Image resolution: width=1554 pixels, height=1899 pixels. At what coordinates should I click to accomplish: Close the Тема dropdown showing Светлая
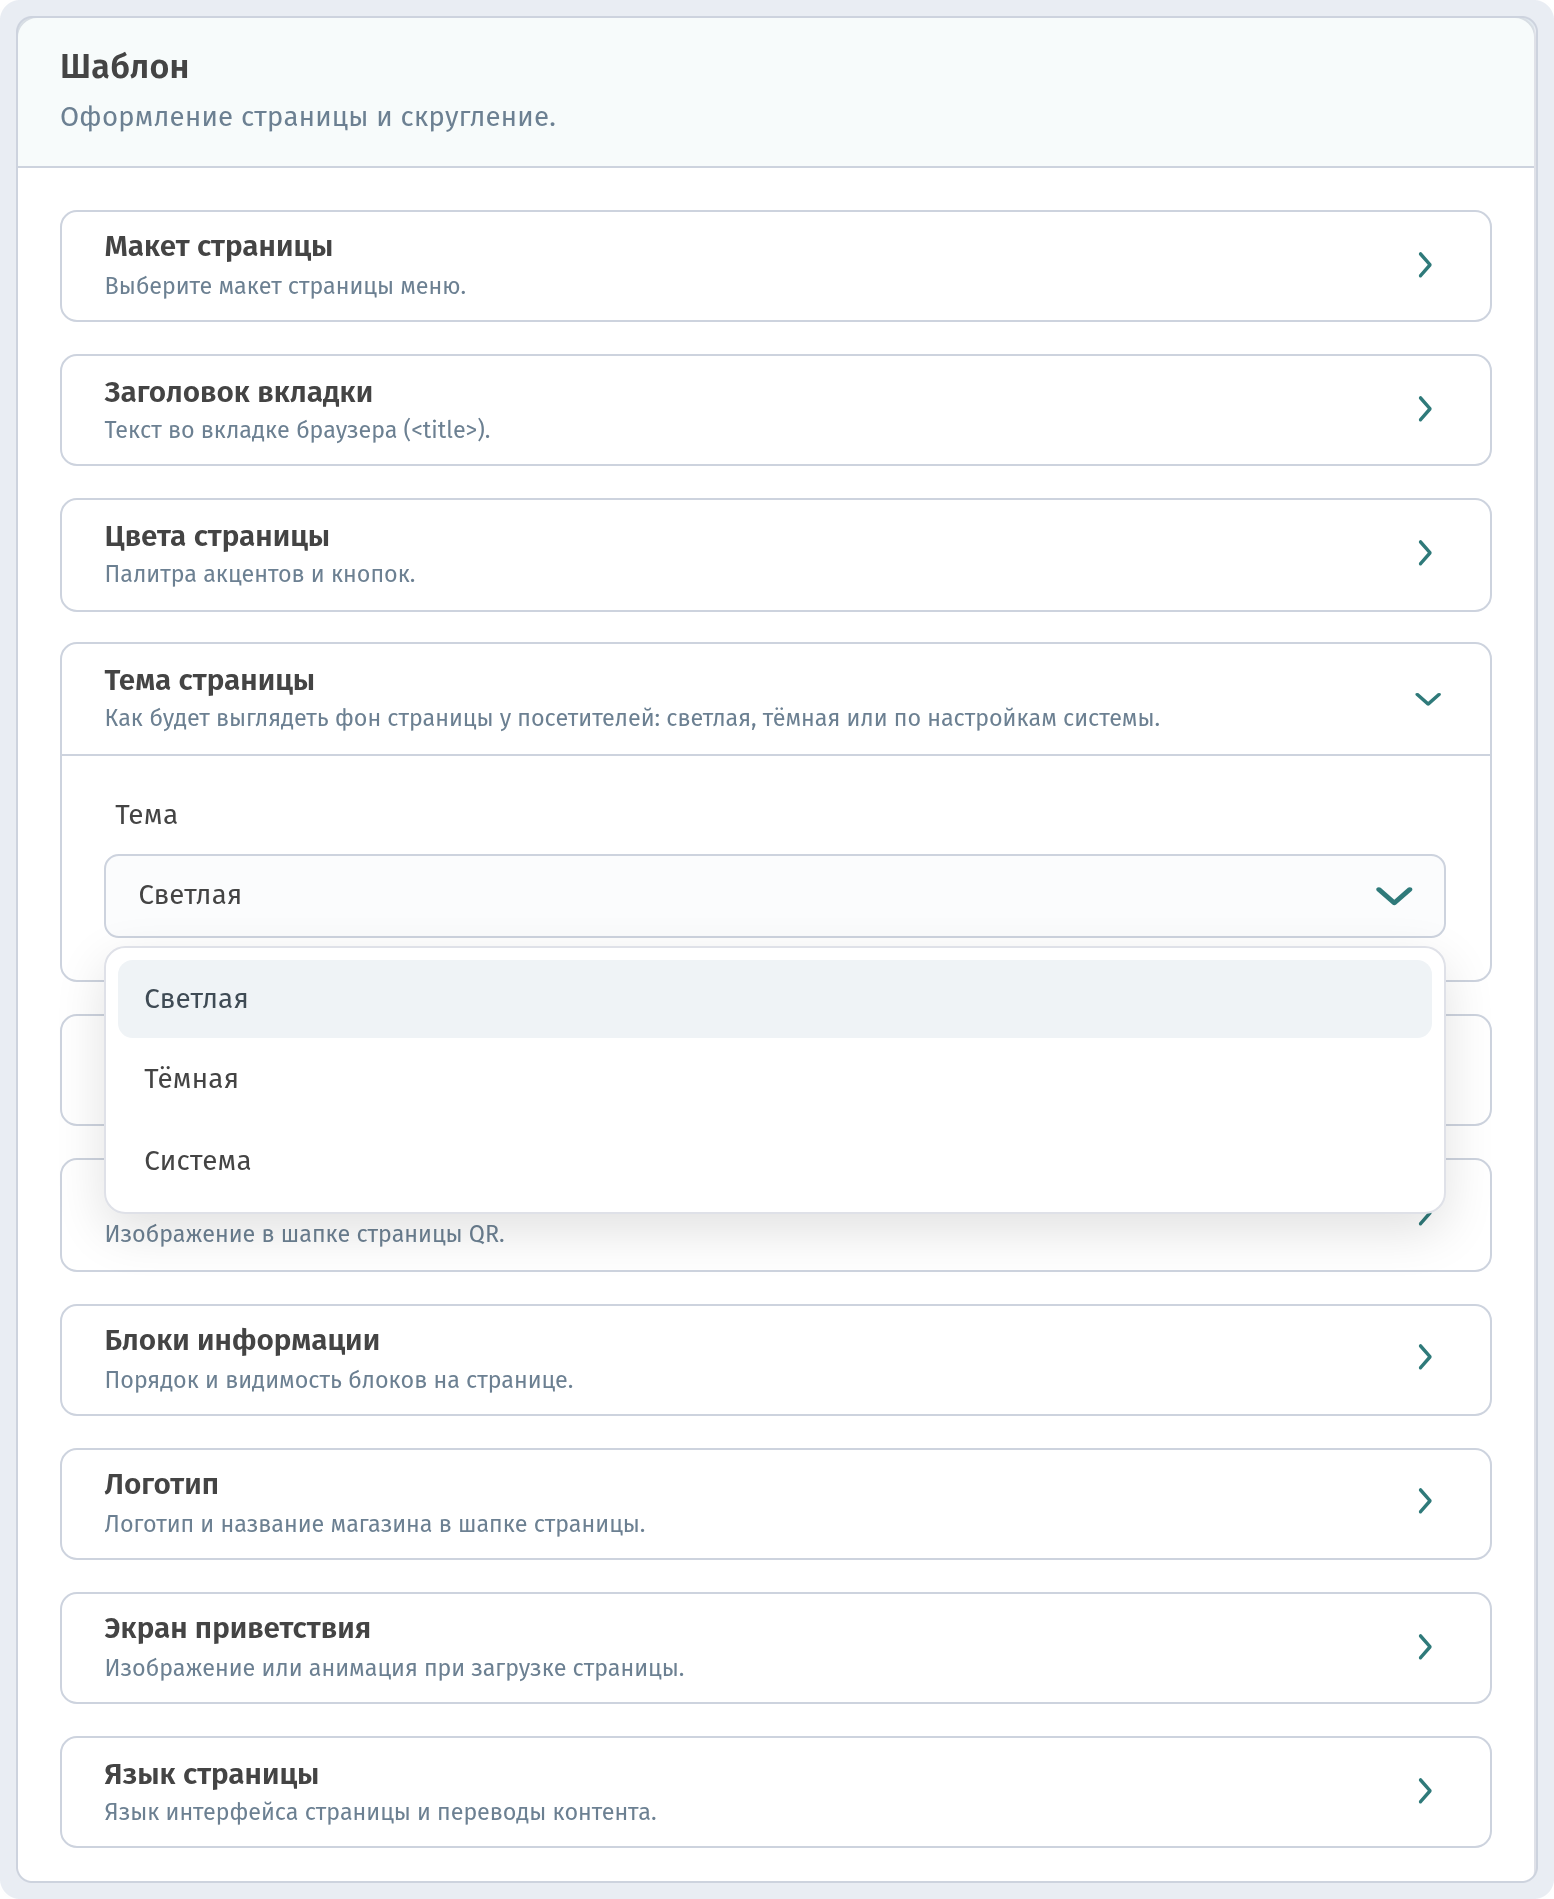pyautogui.click(x=775, y=895)
